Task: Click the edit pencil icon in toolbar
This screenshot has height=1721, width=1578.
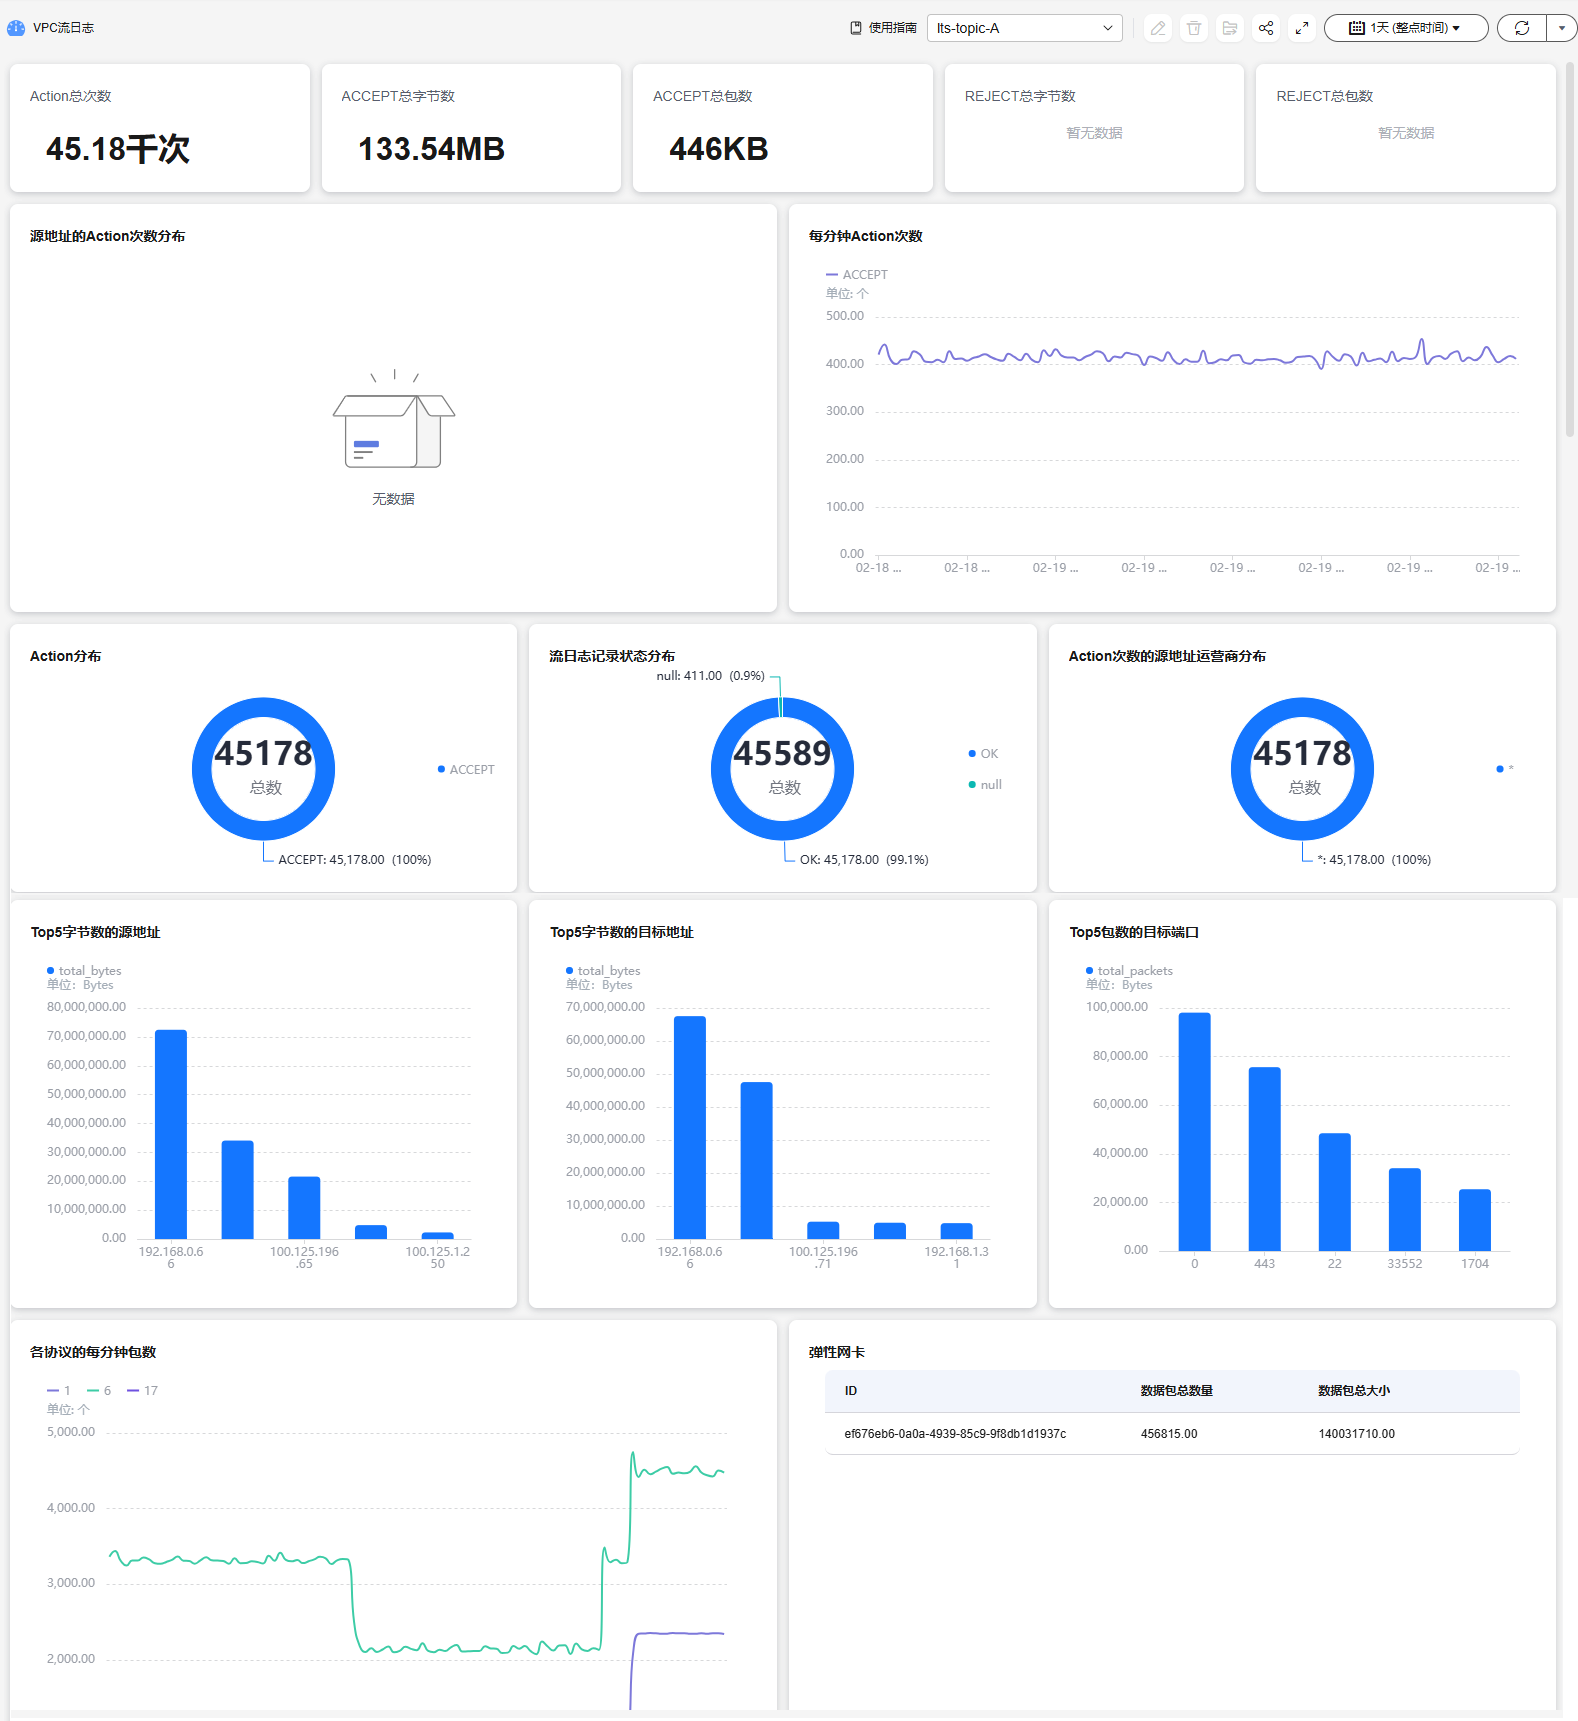Action: point(1158,28)
